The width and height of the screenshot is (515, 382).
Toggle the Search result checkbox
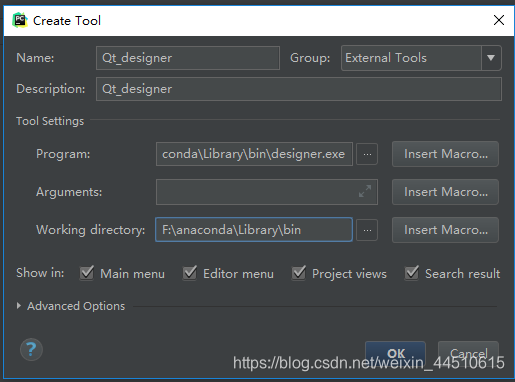(x=412, y=273)
